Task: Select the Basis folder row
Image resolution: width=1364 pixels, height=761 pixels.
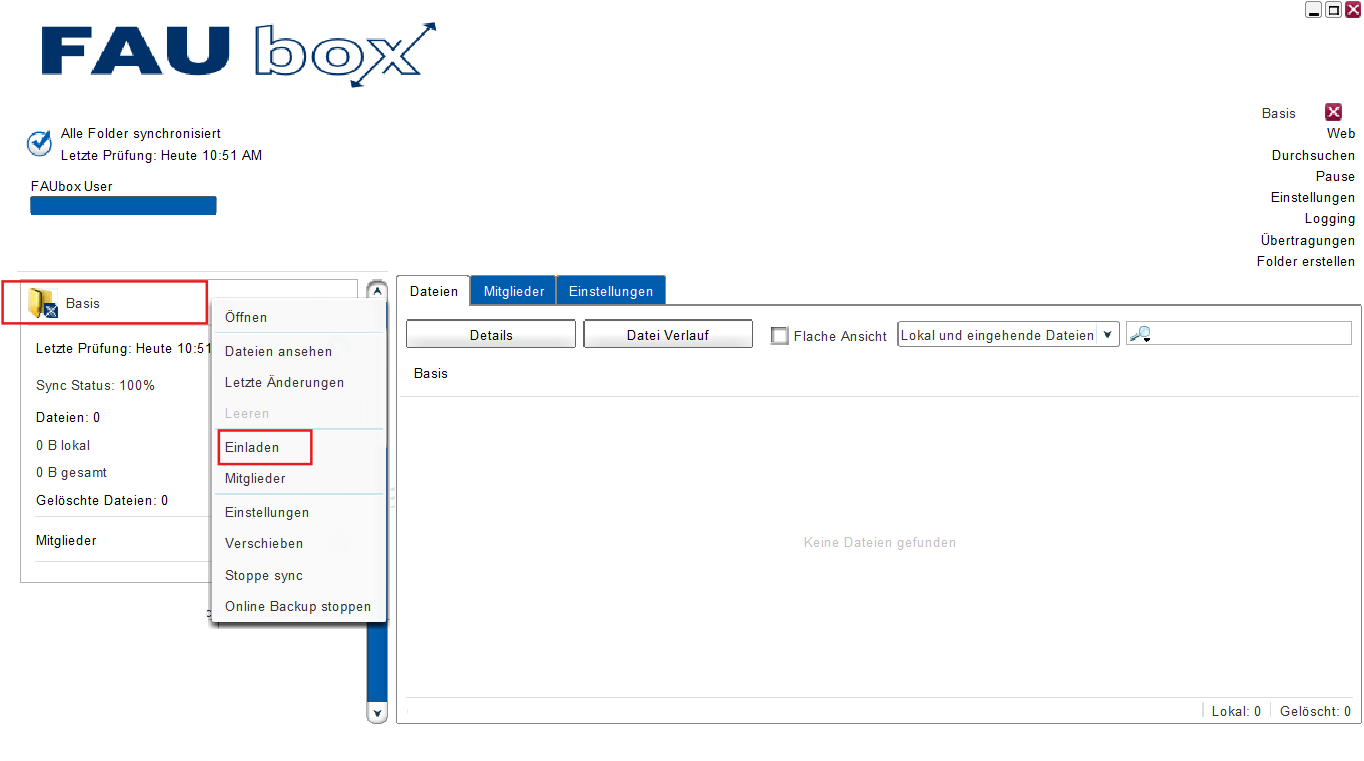Action: [x=104, y=303]
